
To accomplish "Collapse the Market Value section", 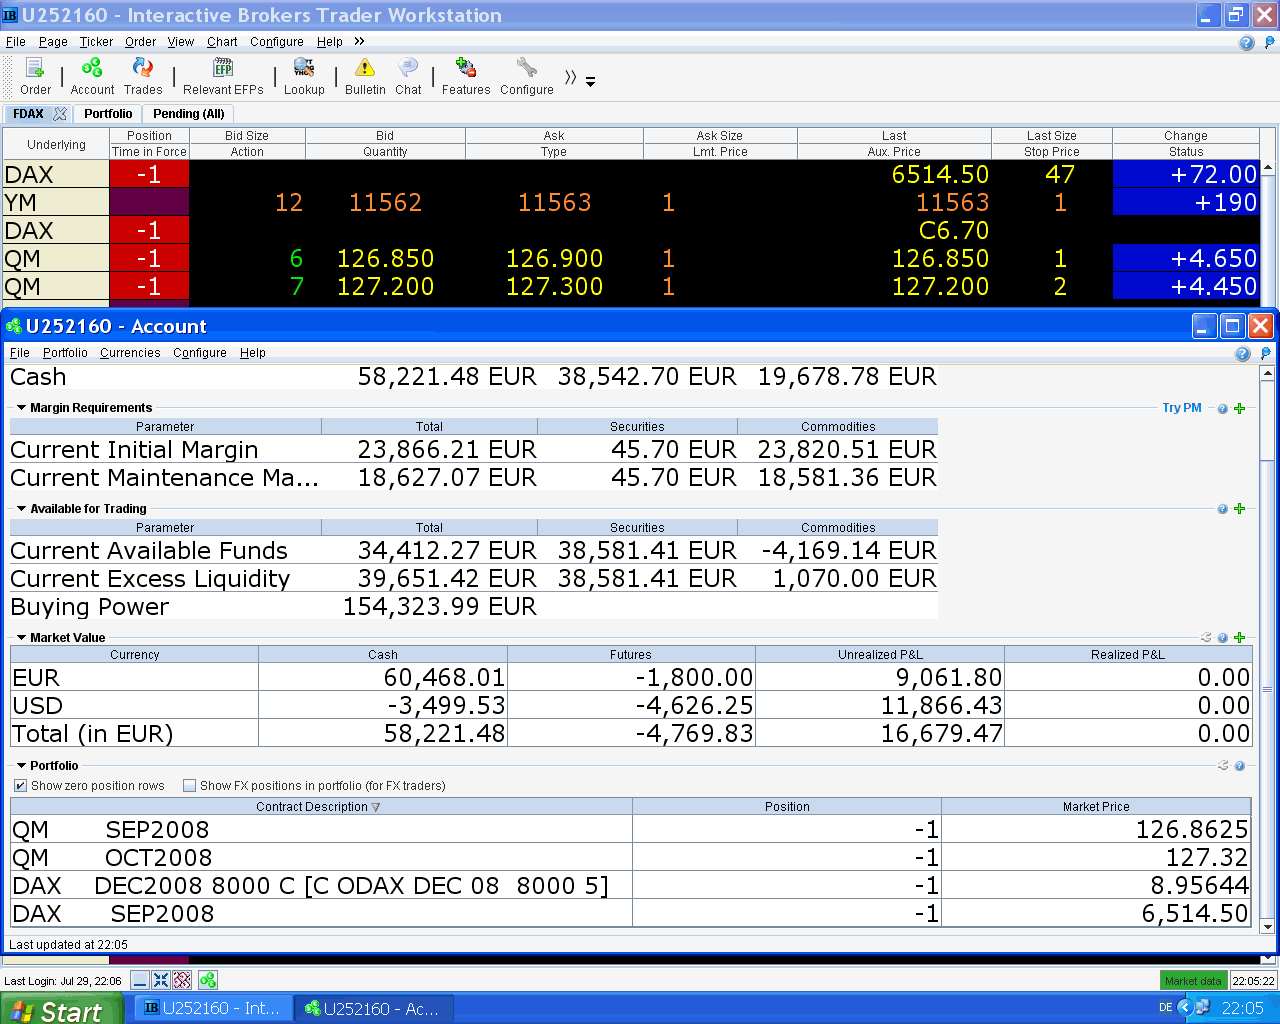I will coord(21,638).
